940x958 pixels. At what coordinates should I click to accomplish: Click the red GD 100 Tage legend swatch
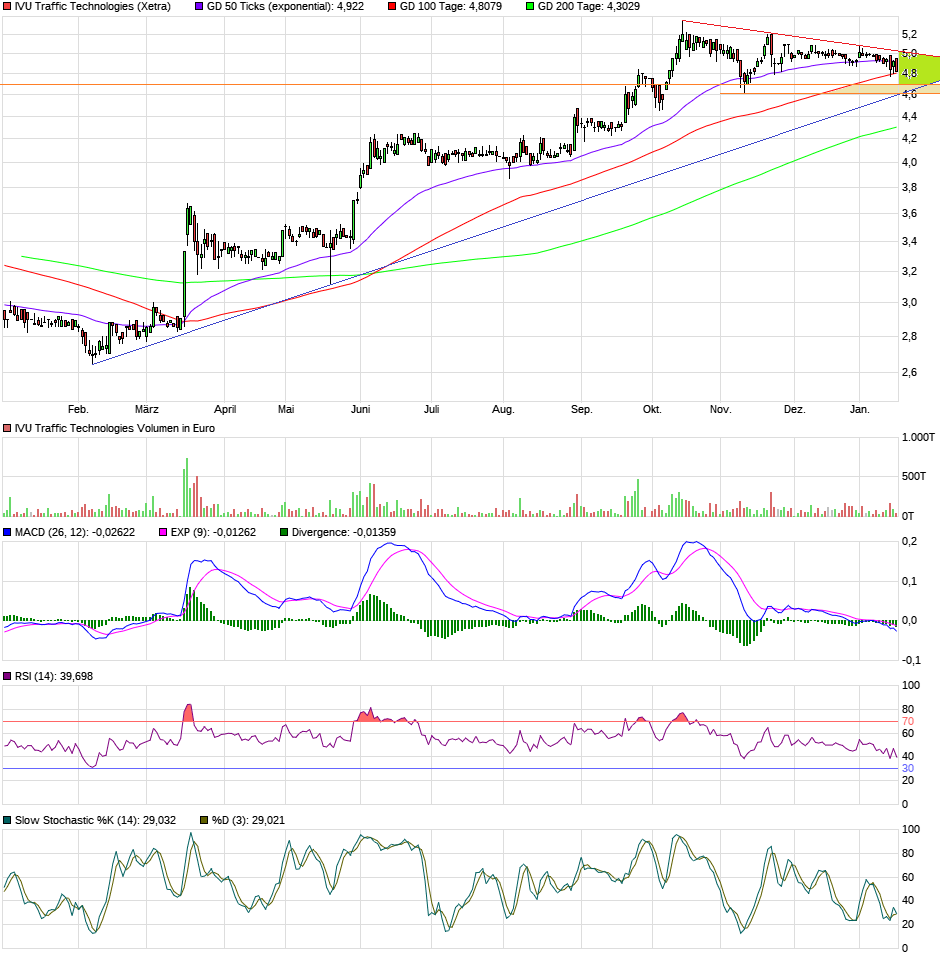coord(392,7)
